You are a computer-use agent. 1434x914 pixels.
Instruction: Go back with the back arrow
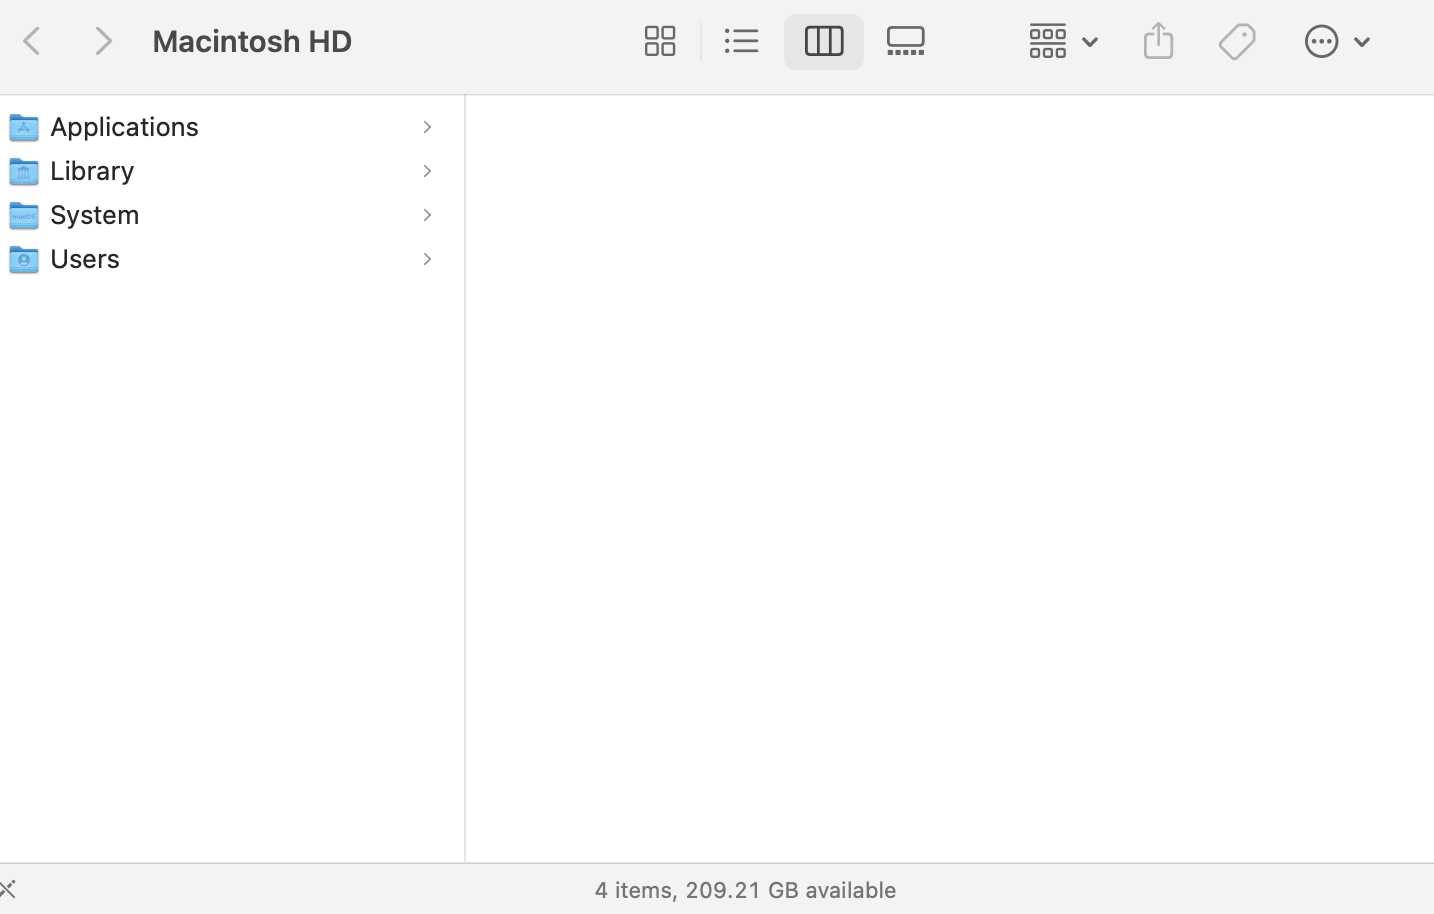click(32, 41)
